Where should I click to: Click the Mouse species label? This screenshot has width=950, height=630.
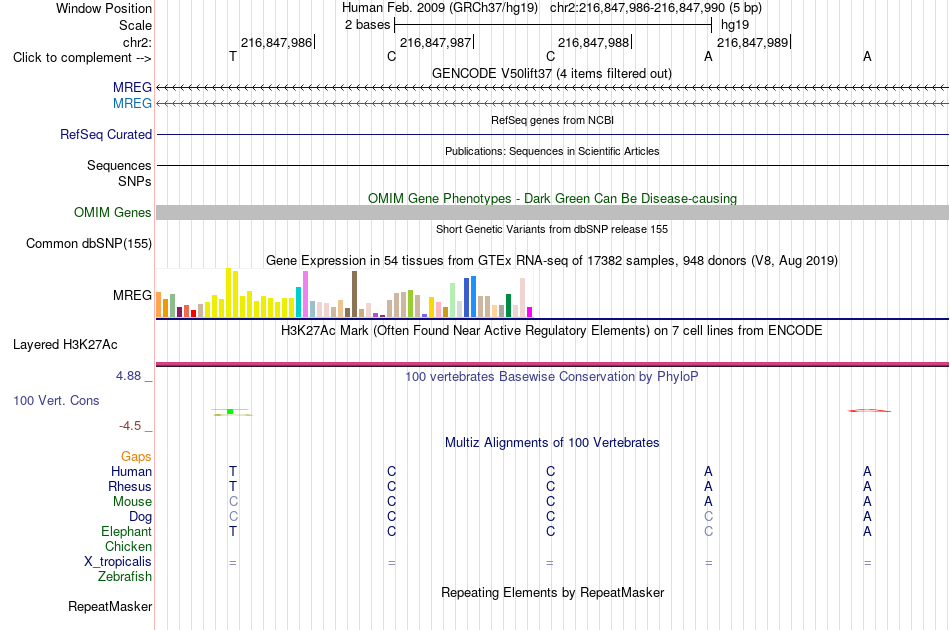[x=132, y=502]
